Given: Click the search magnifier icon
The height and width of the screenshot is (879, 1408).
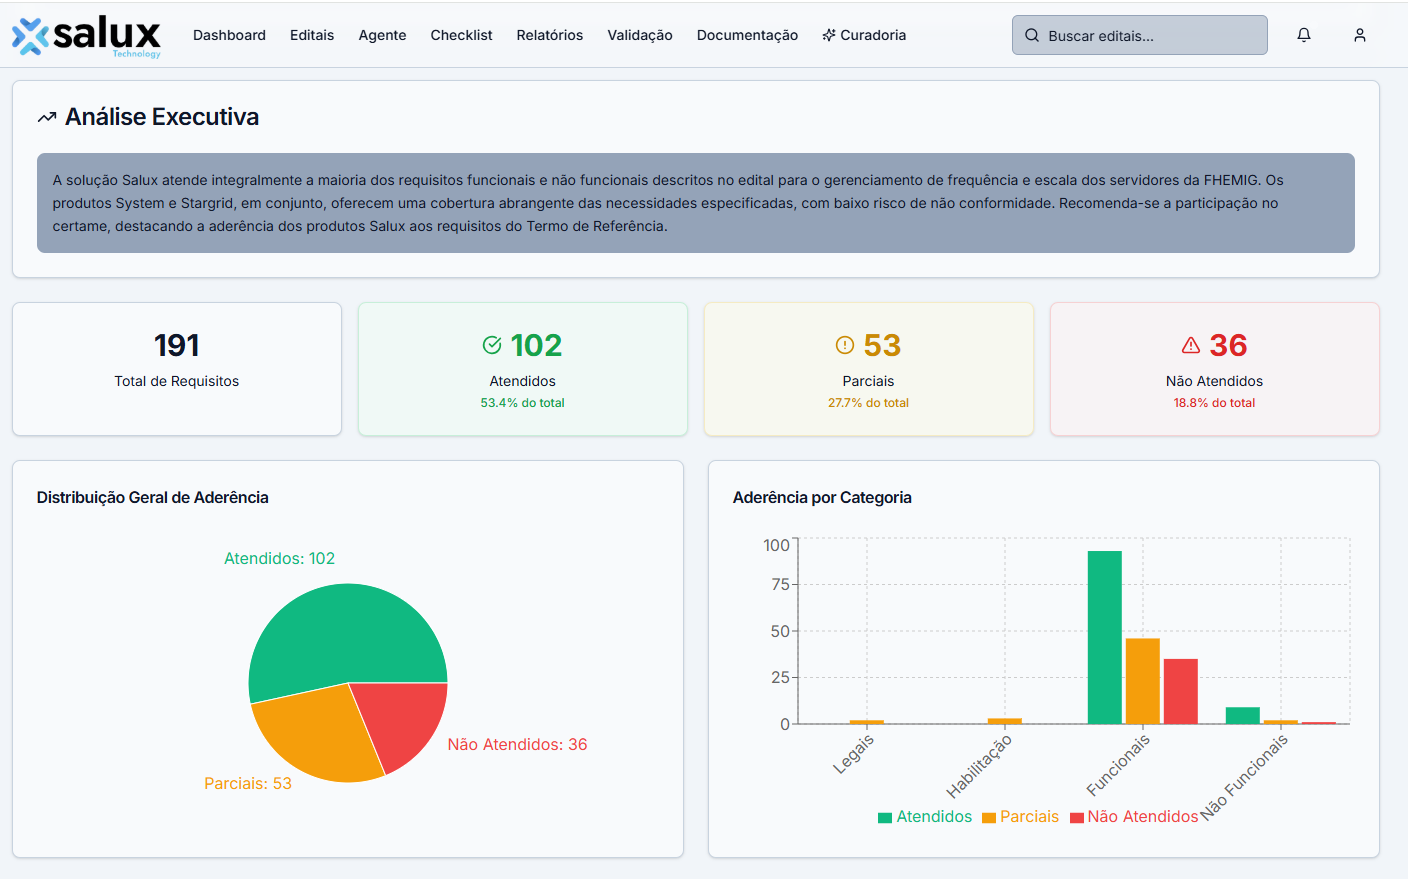Looking at the screenshot, I should 1032,35.
